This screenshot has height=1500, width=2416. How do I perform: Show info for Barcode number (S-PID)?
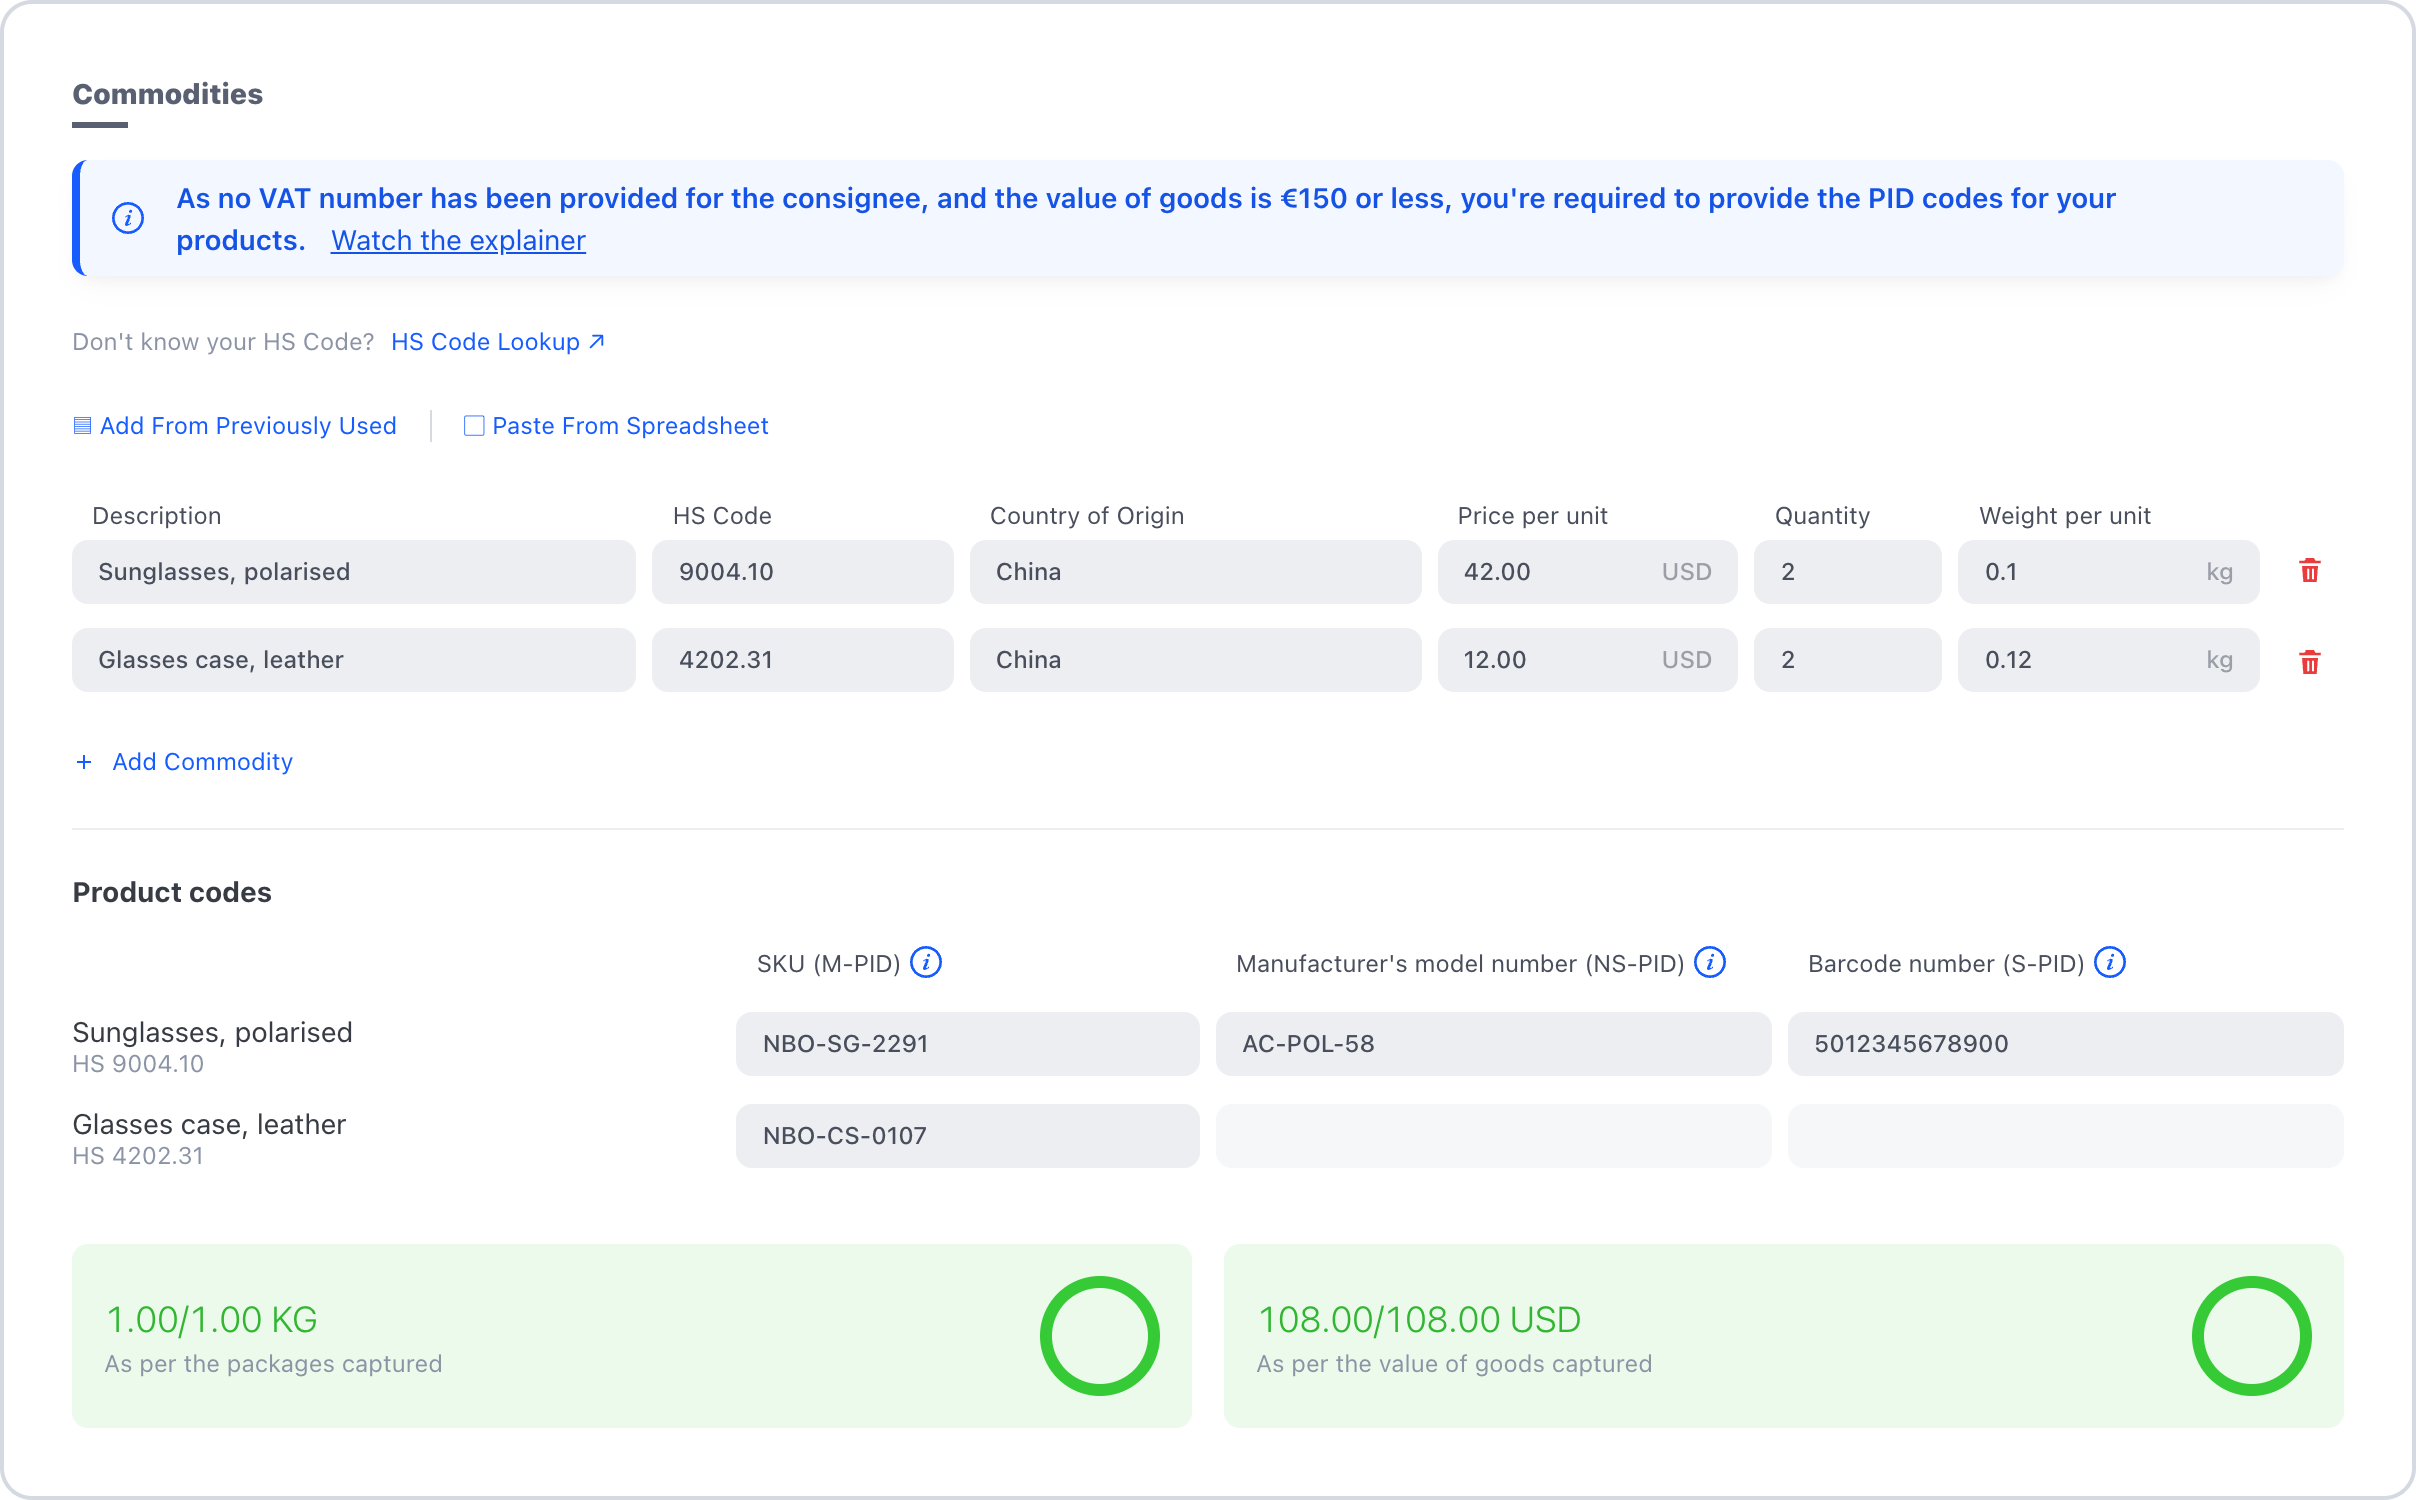(2110, 962)
